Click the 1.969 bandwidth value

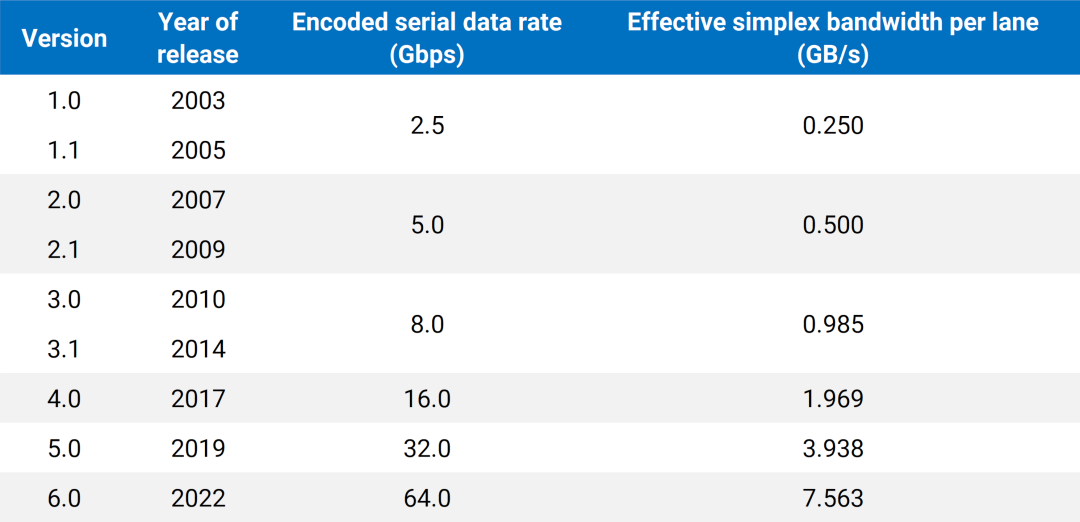coord(833,399)
